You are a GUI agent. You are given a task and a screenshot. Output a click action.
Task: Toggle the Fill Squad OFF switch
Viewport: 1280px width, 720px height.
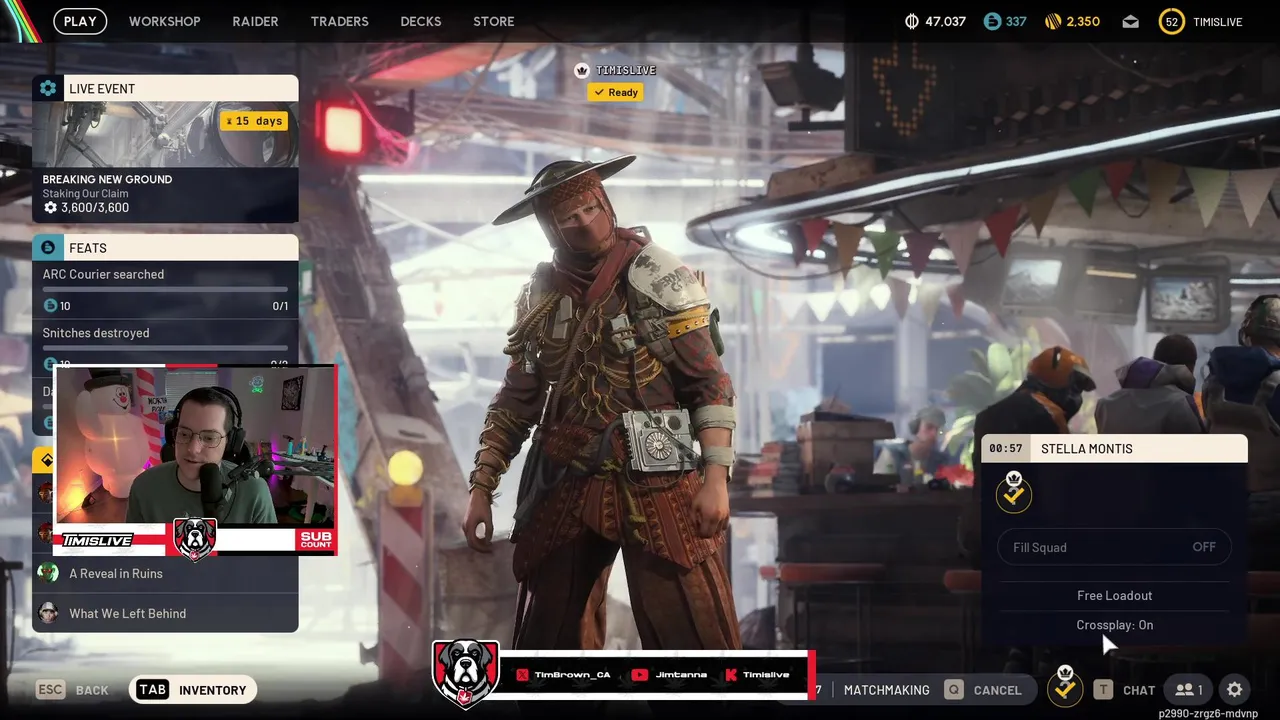coord(1114,547)
